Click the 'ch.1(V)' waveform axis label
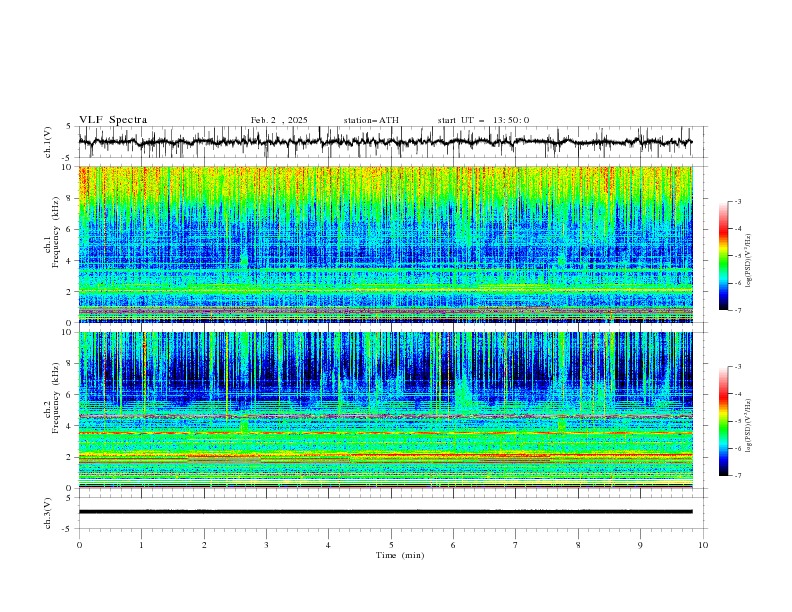792x612 pixels. [48, 142]
